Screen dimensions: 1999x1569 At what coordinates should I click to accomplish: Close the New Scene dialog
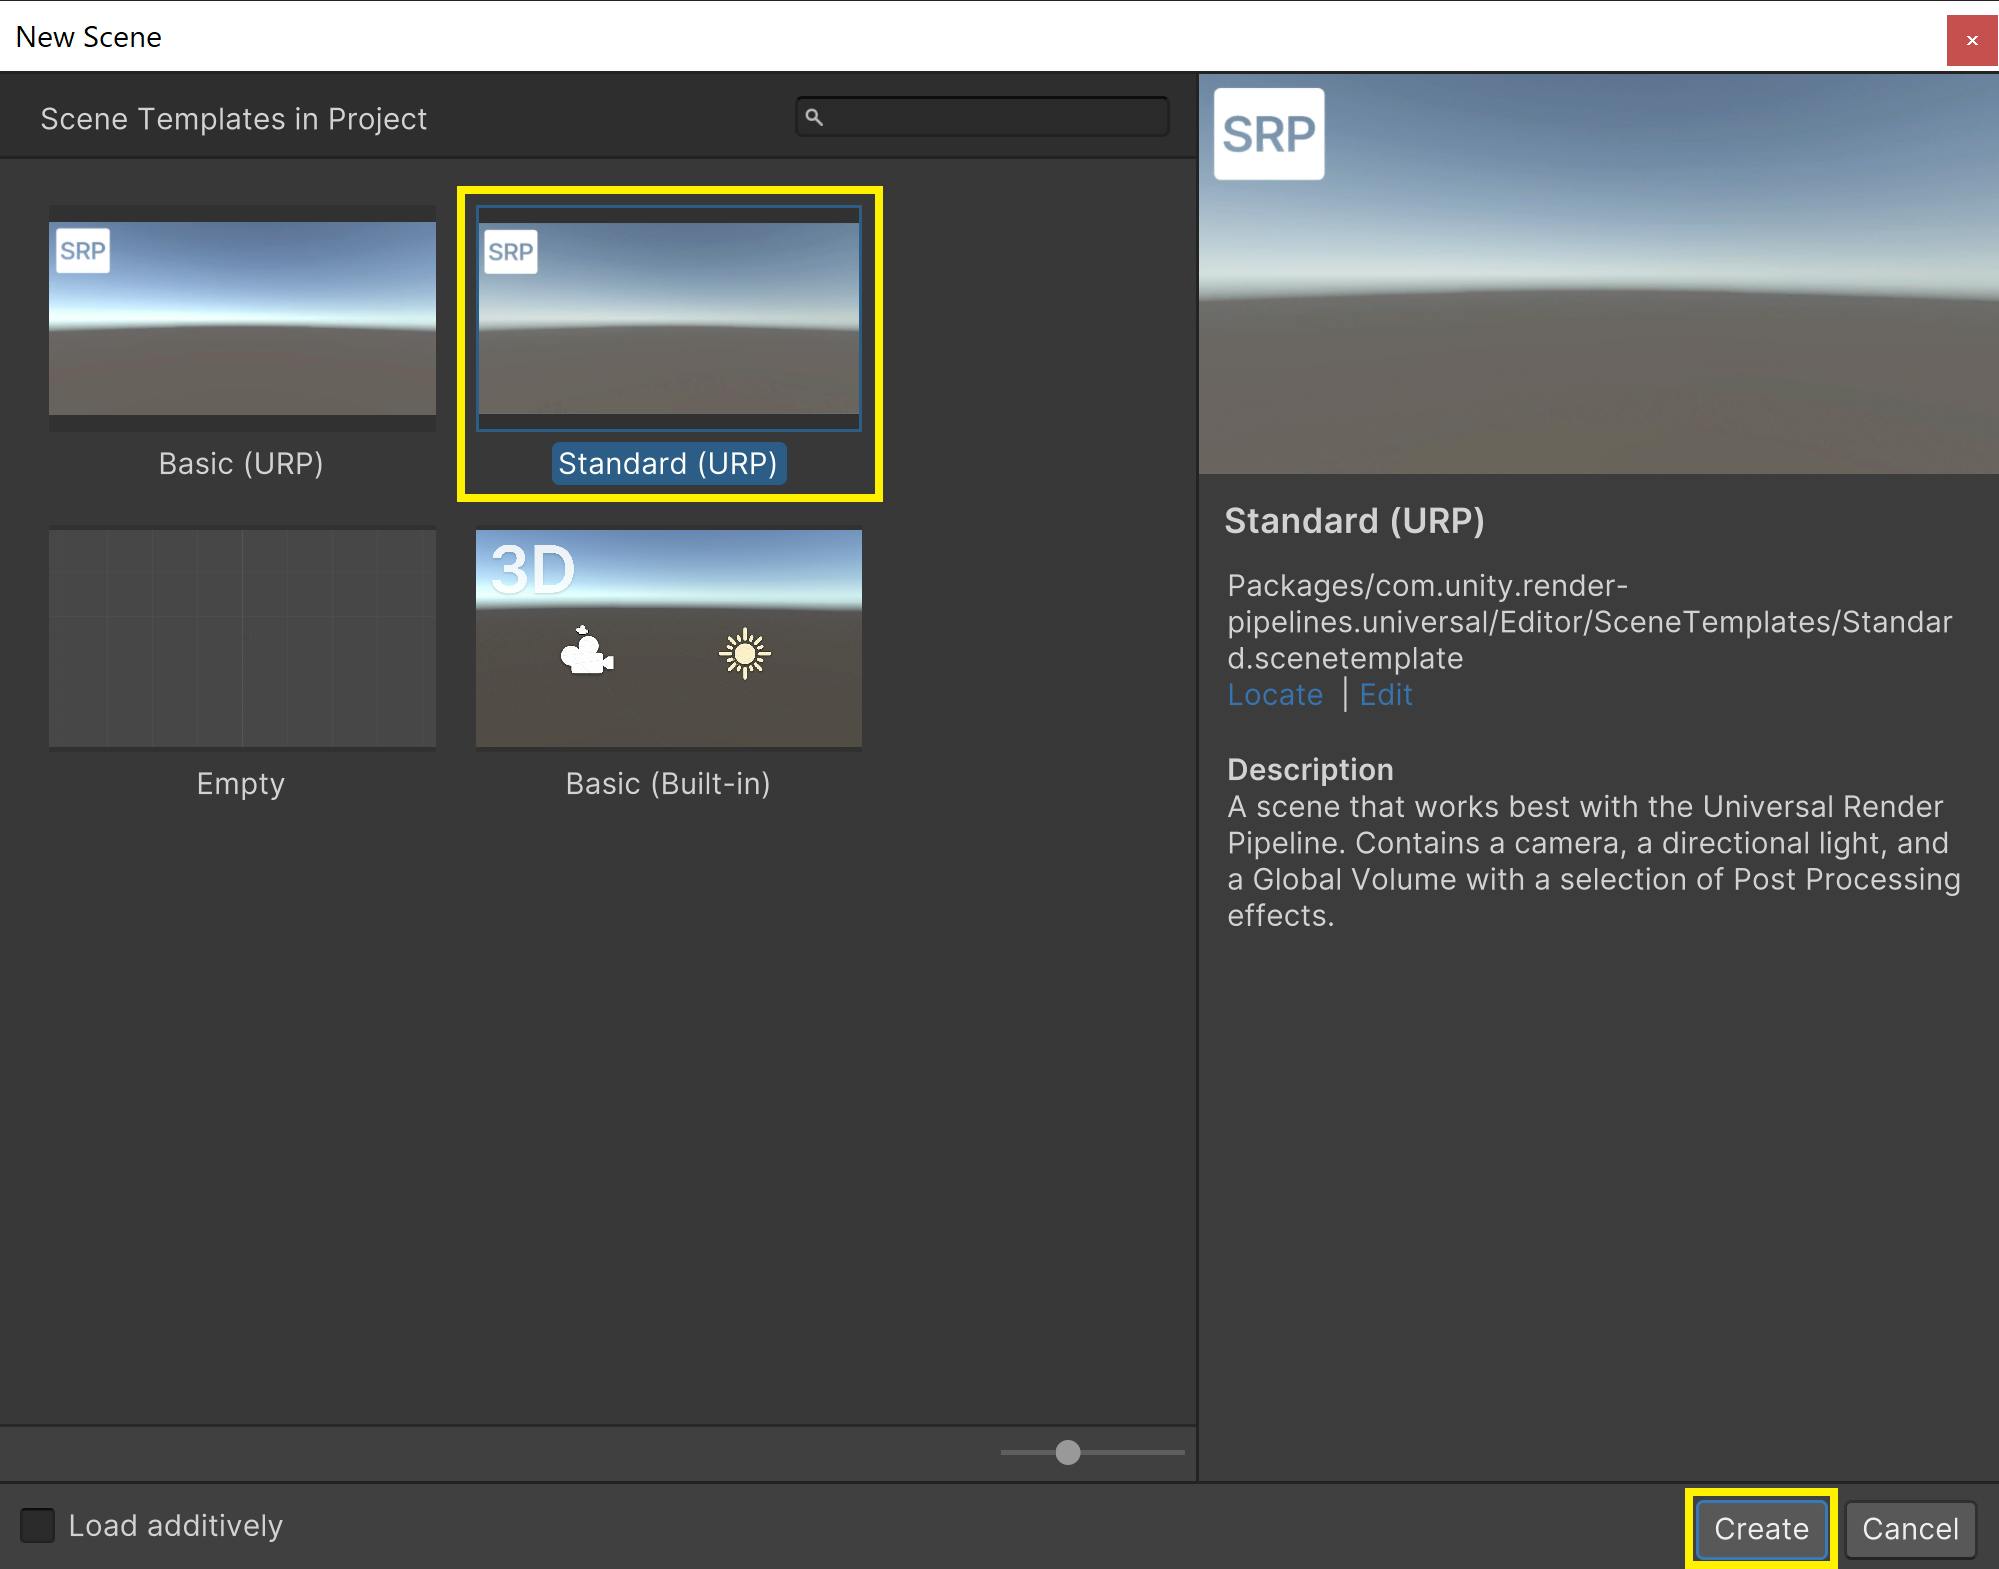pos(1972,39)
